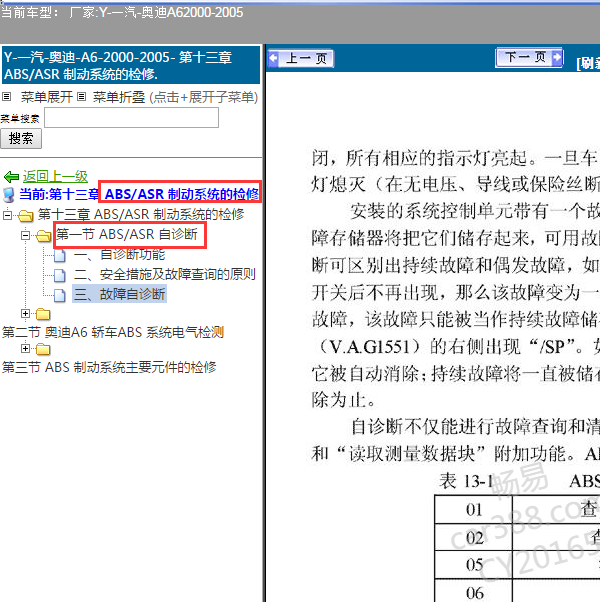Click the 上一页 previous page button
The width and height of the screenshot is (600, 602).
click(x=301, y=59)
